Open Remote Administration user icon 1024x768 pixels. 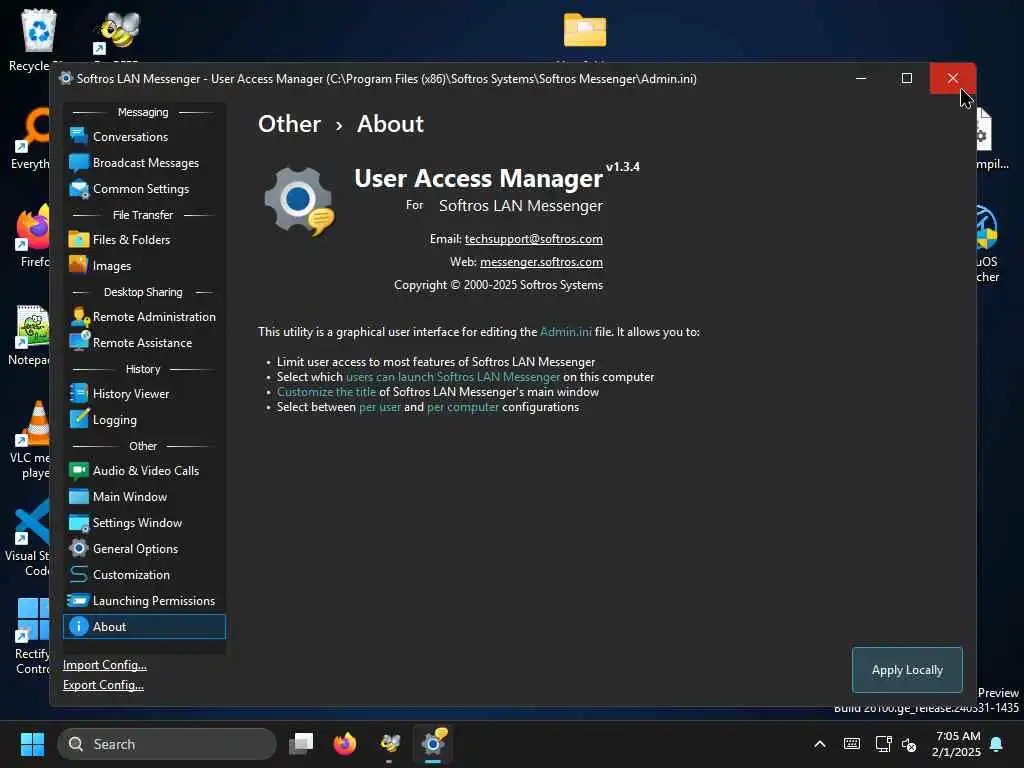[78, 316]
